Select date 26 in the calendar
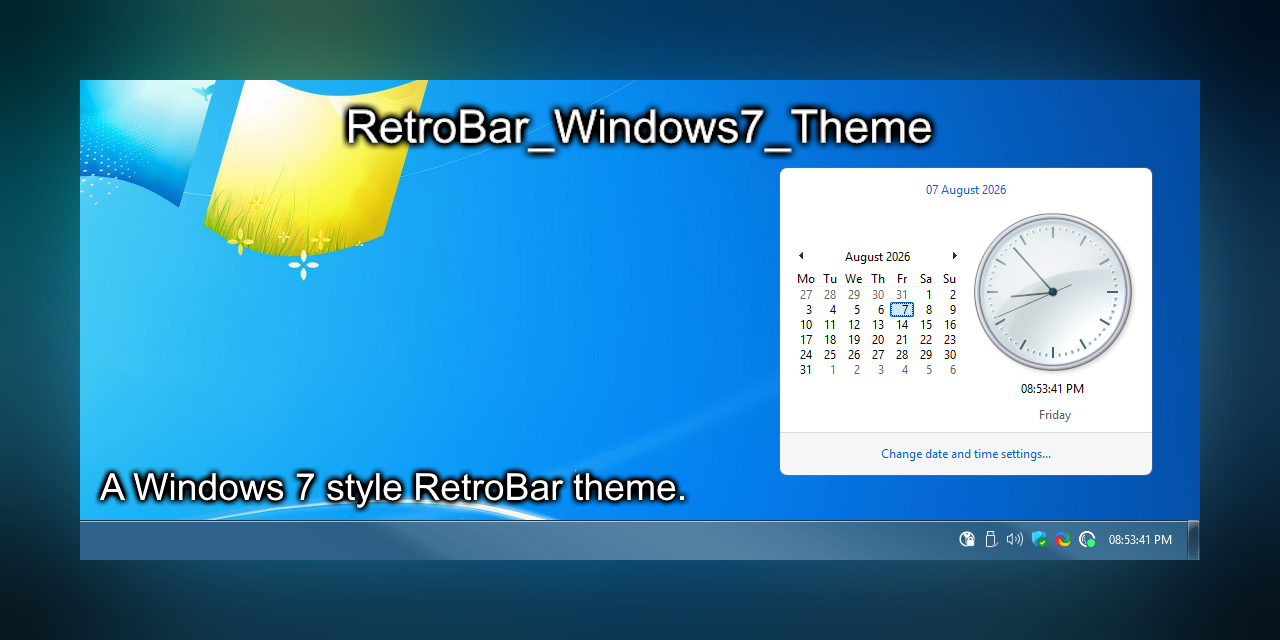This screenshot has width=1280, height=640. pyautogui.click(x=854, y=355)
